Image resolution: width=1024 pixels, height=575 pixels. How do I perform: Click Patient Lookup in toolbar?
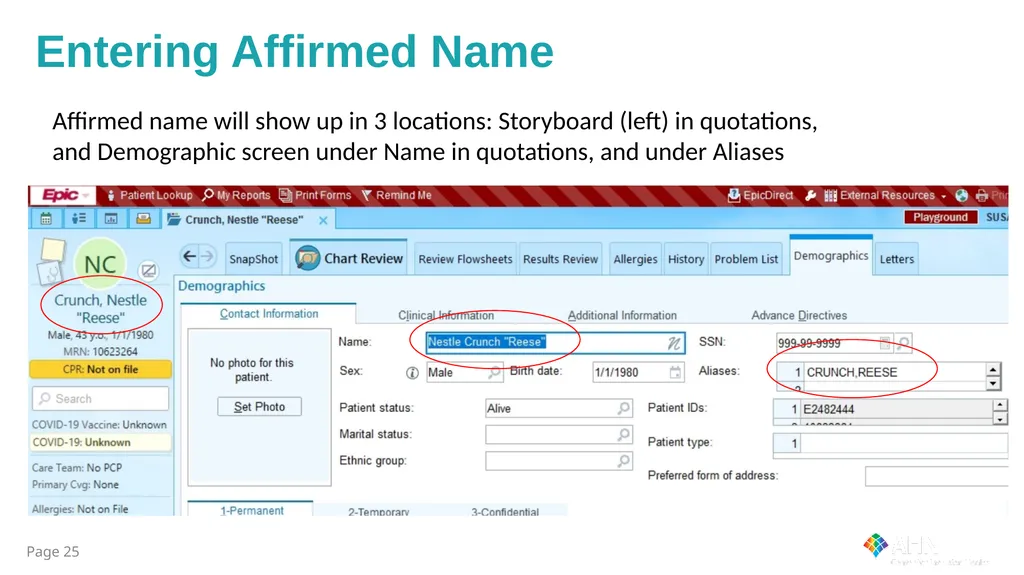pyautogui.click(x=149, y=195)
